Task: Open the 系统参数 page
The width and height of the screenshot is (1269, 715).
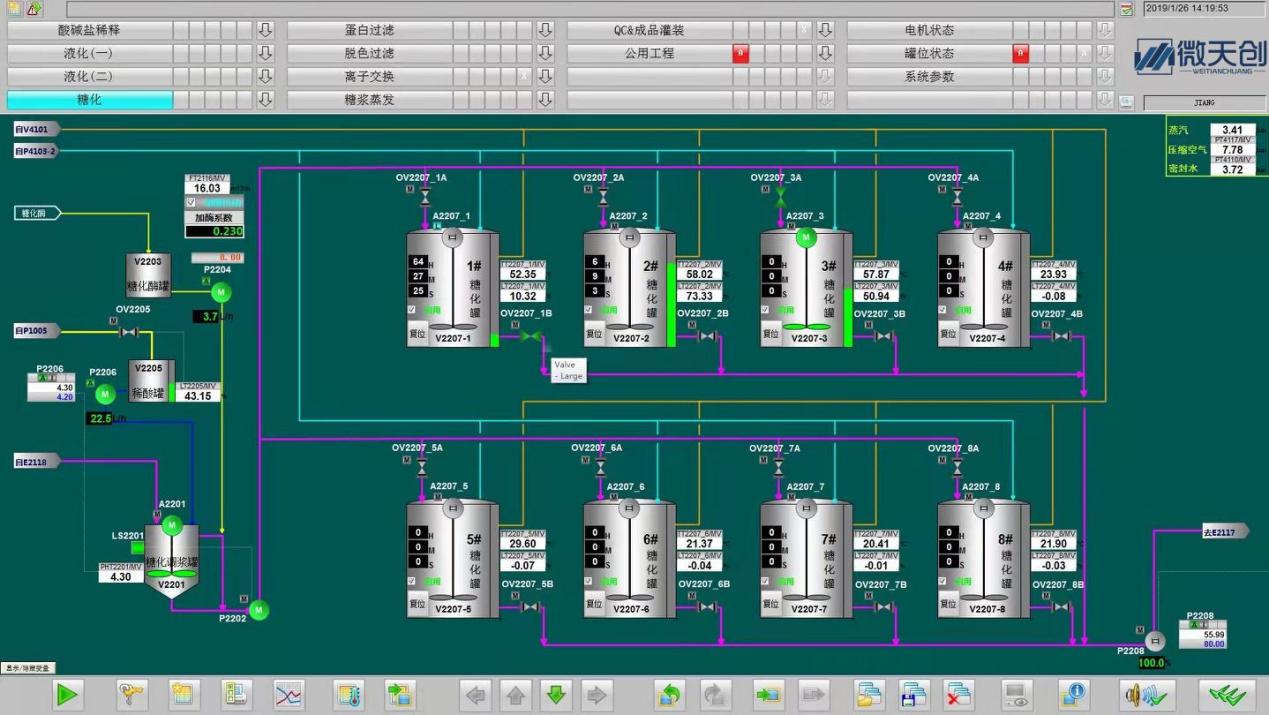Action: (x=929, y=76)
